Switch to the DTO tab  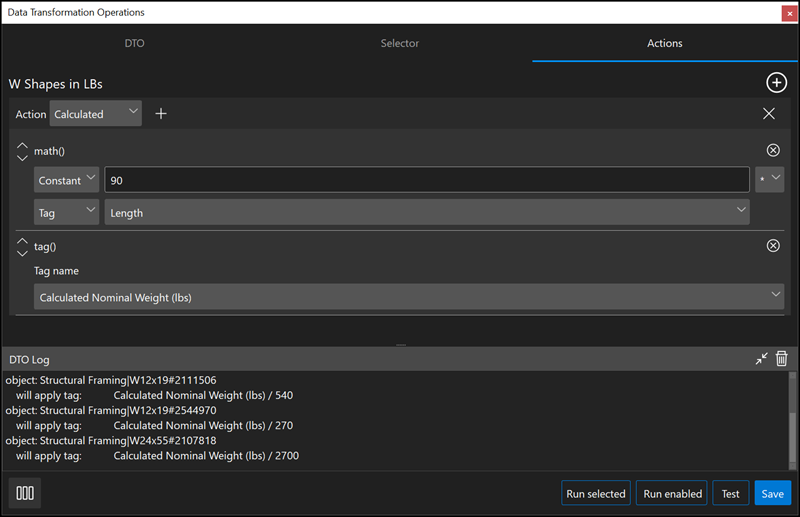[135, 43]
